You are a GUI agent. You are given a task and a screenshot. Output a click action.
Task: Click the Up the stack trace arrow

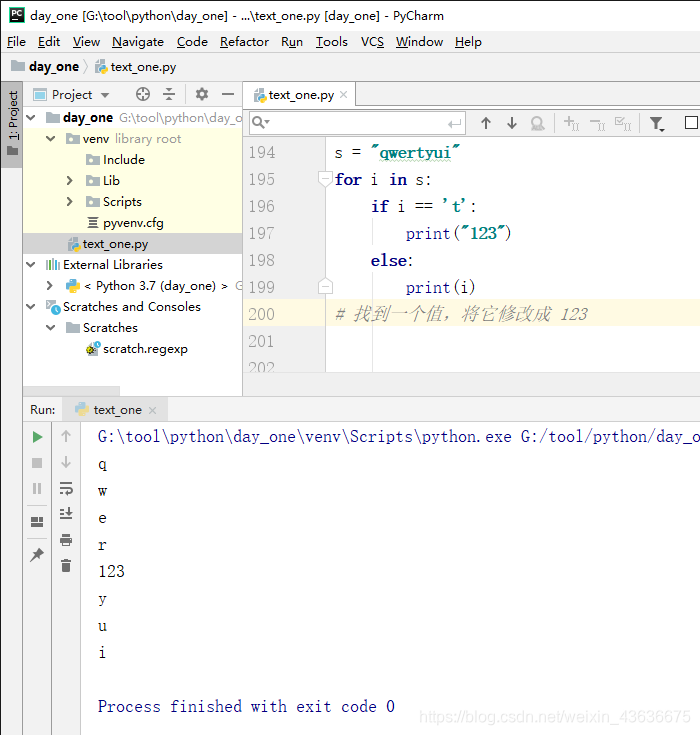(x=66, y=436)
